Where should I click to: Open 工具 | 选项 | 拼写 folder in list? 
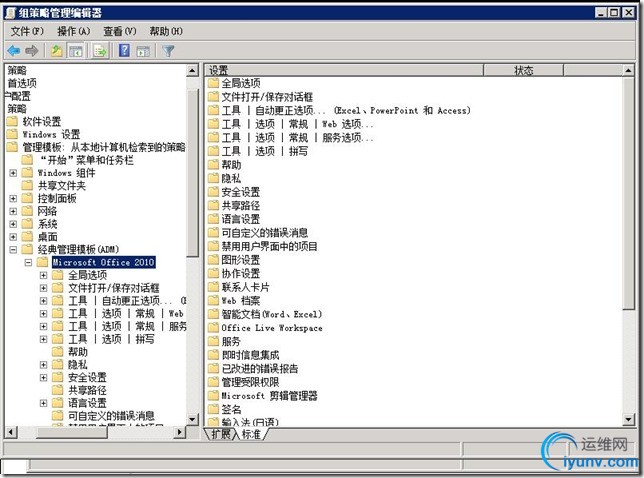coord(265,151)
